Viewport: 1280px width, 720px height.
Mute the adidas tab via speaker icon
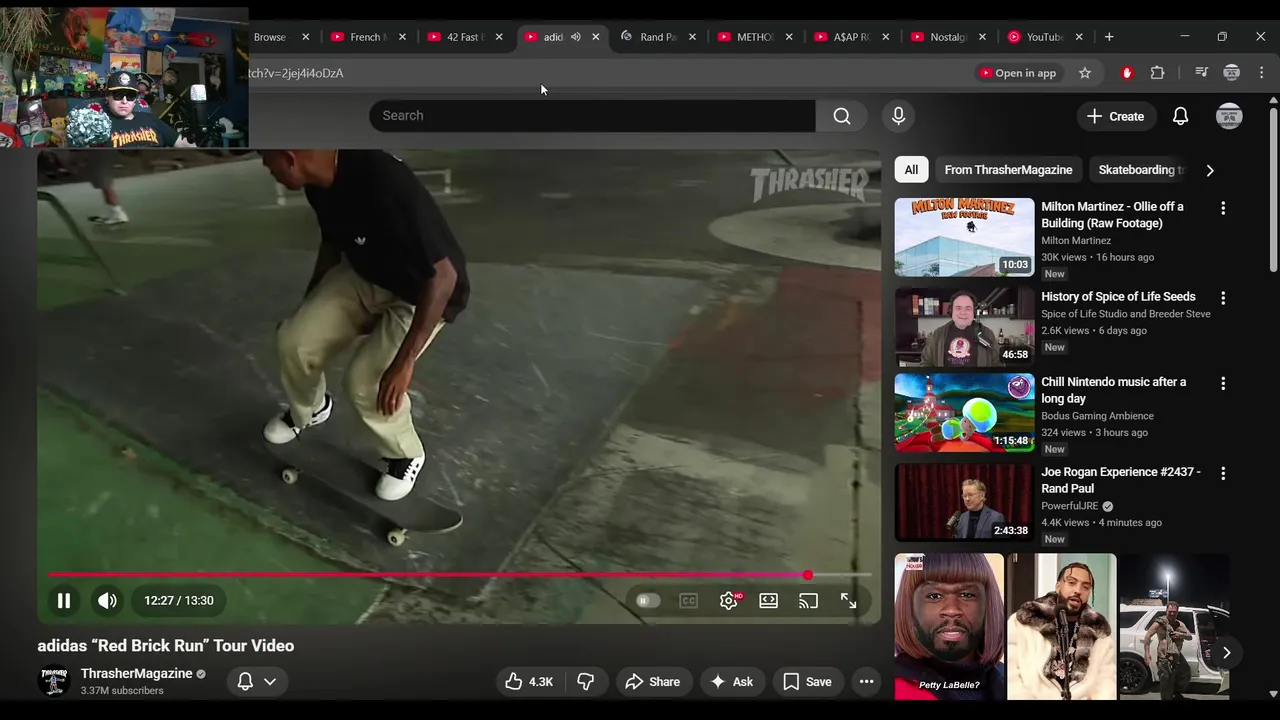coord(575,37)
